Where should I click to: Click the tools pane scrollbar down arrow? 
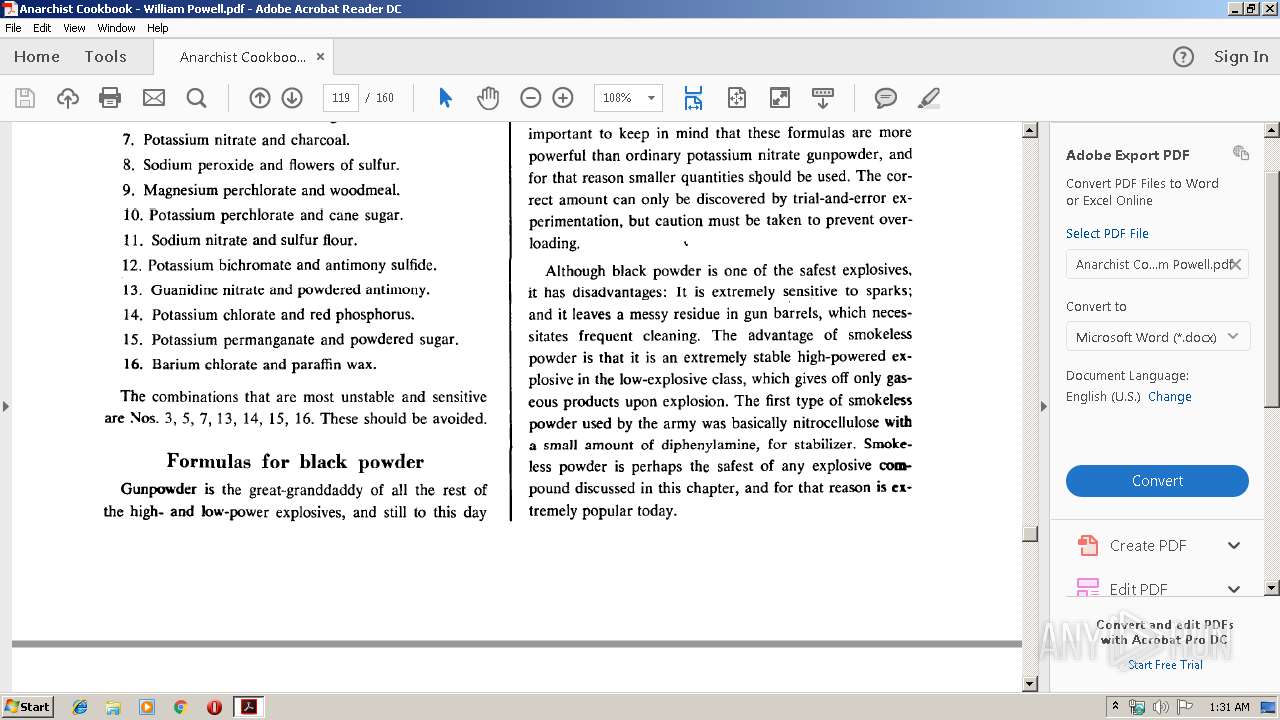point(1272,588)
